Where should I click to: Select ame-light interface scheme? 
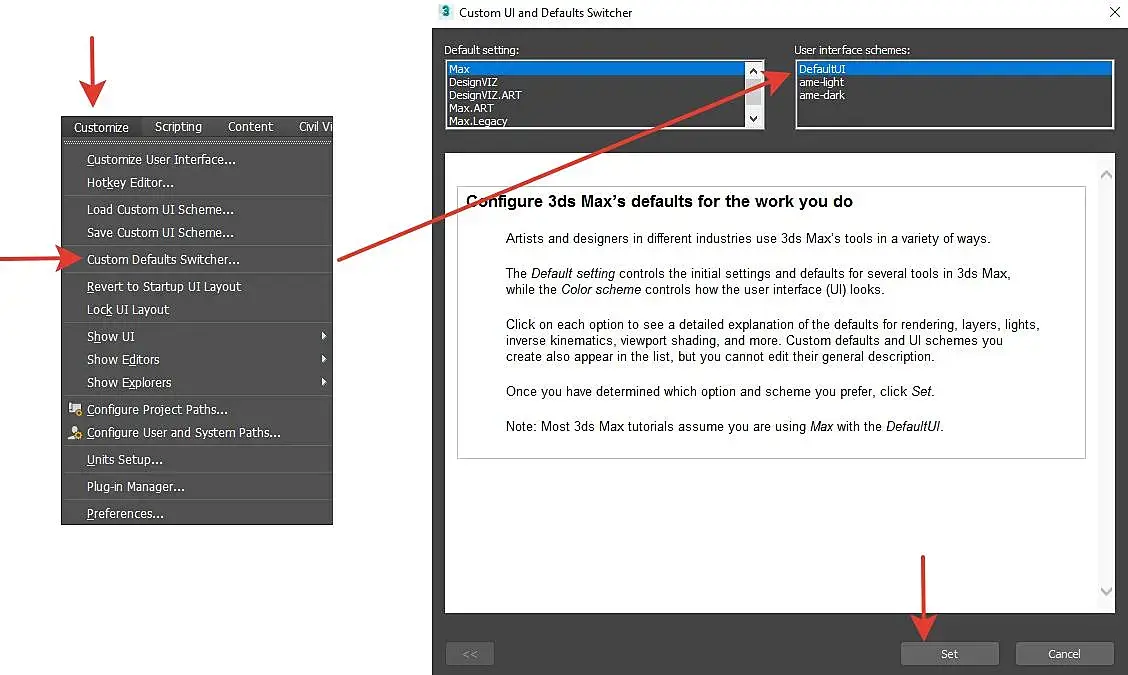click(954, 82)
